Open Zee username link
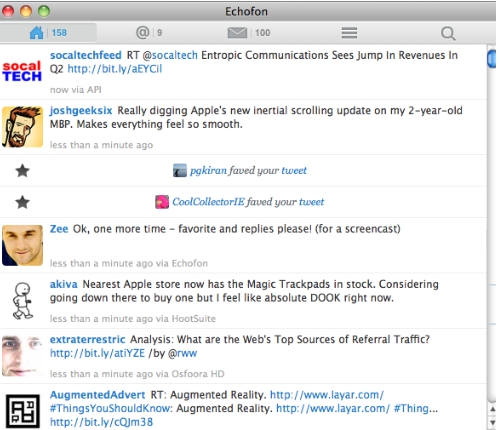500x430 pixels. (x=59, y=229)
